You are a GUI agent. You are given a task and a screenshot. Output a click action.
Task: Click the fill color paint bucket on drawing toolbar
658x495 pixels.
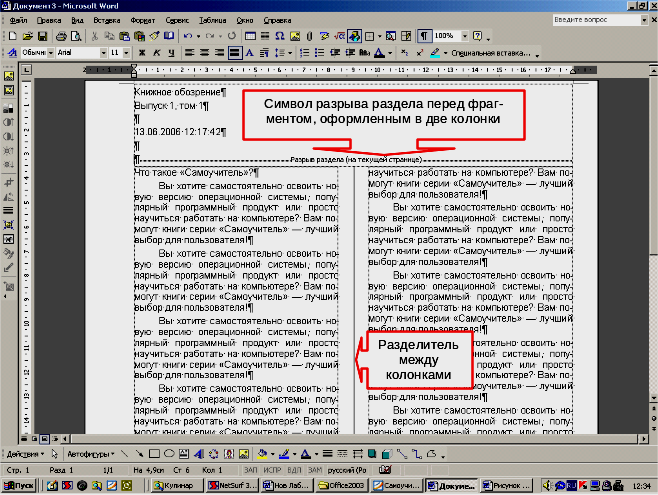click(x=262, y=453)
